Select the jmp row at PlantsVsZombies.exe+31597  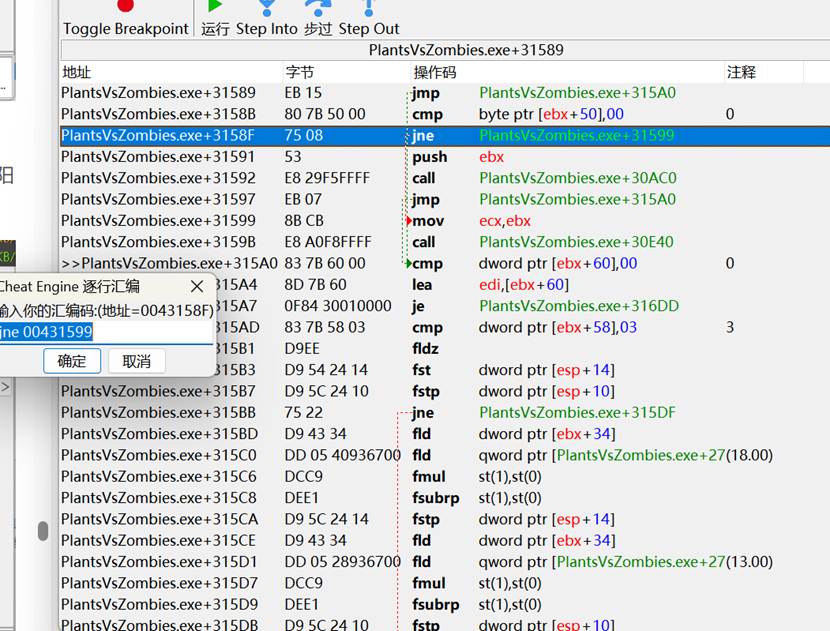(445, 199)
